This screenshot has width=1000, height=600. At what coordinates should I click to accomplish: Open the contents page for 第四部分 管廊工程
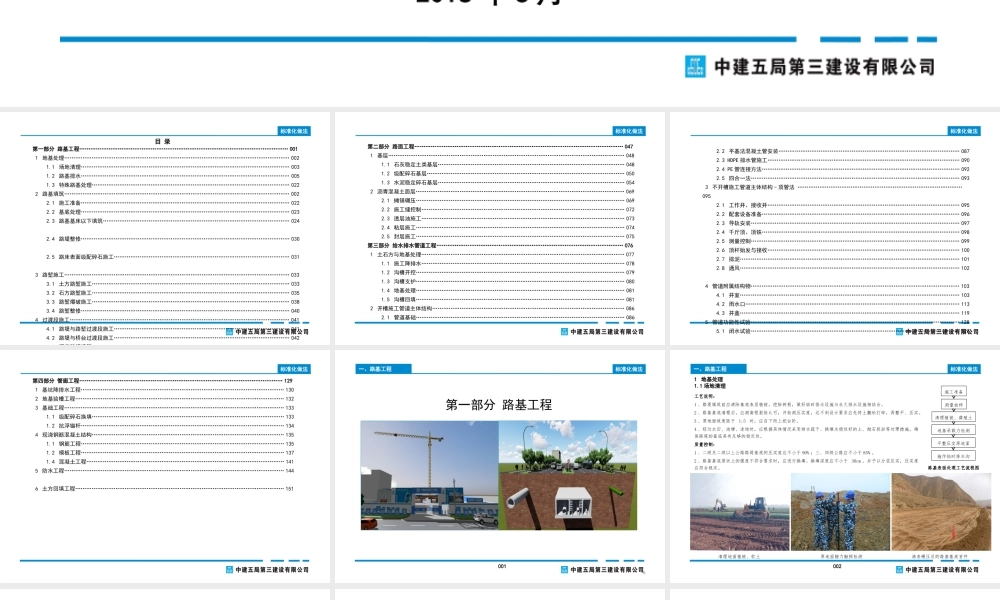pyautogui.click(x=165, y=466)
